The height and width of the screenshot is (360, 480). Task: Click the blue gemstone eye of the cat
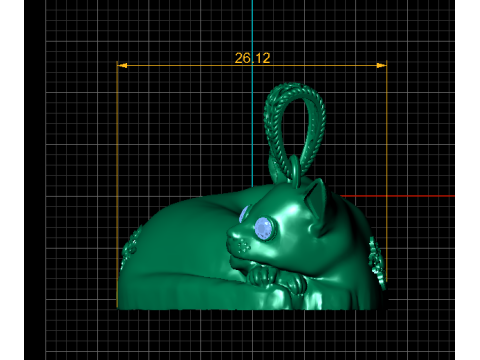264,228
